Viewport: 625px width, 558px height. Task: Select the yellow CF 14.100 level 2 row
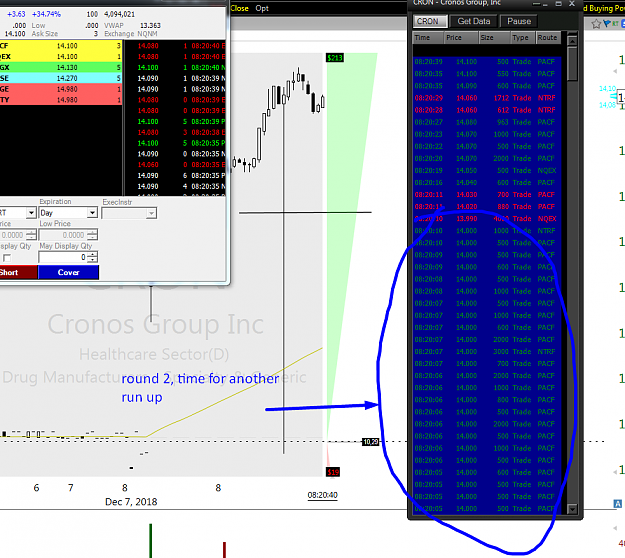pos(61,46)
